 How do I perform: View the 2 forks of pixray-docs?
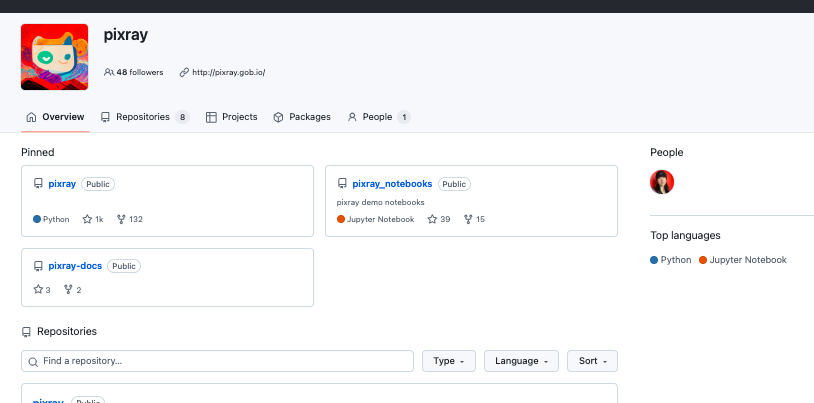point(72,290)
